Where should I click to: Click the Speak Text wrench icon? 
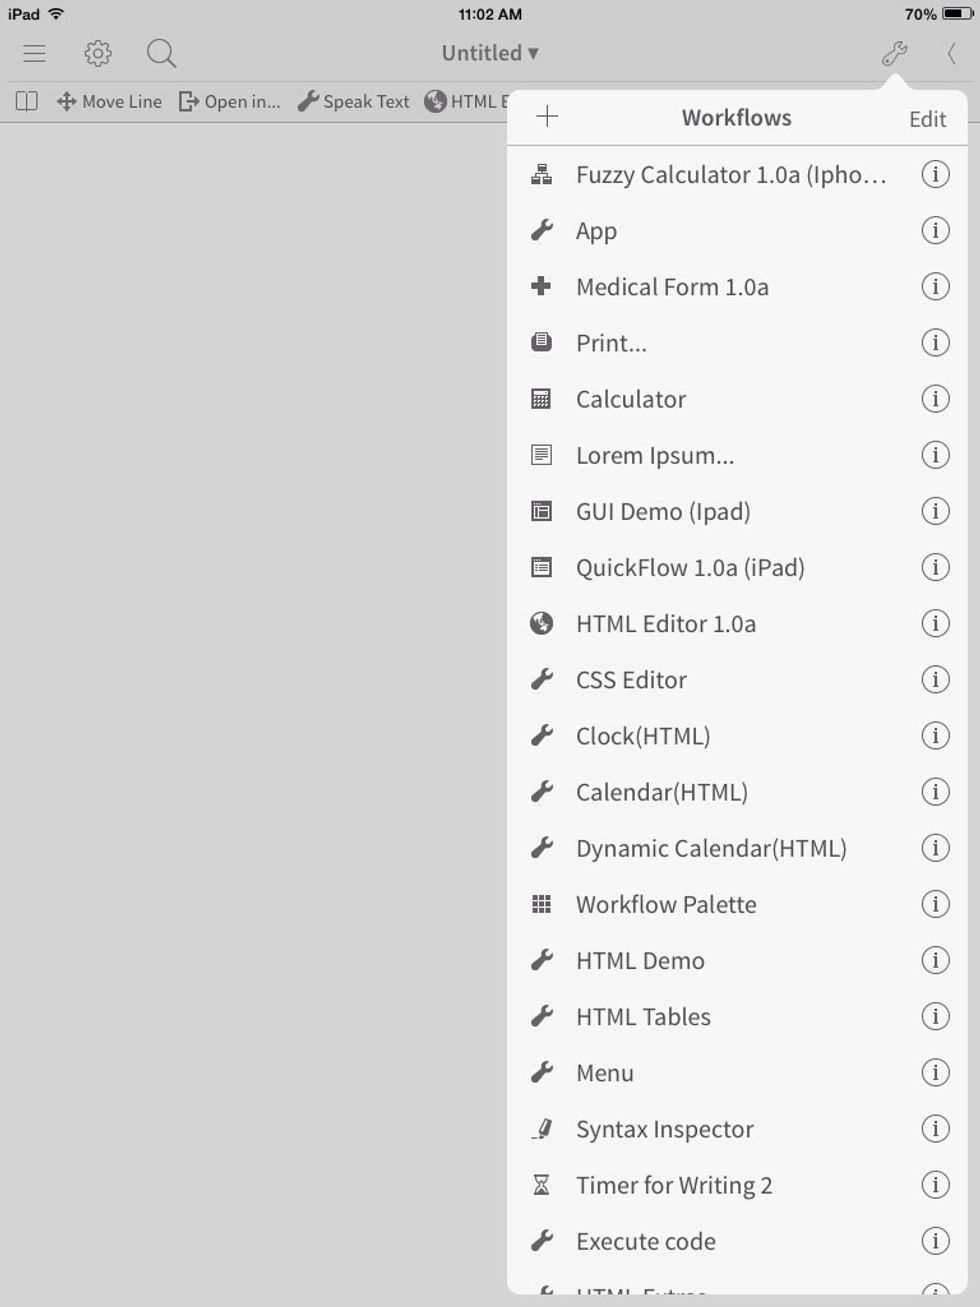[310, 101]
